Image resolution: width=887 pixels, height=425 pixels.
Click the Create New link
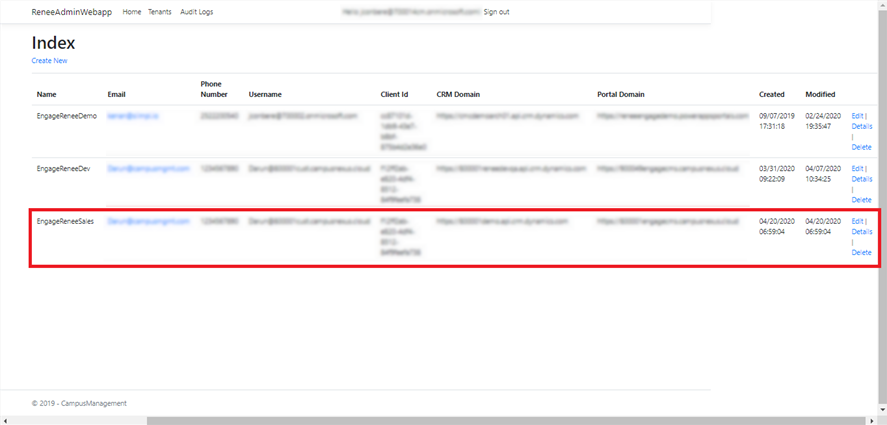coord(49,61)
